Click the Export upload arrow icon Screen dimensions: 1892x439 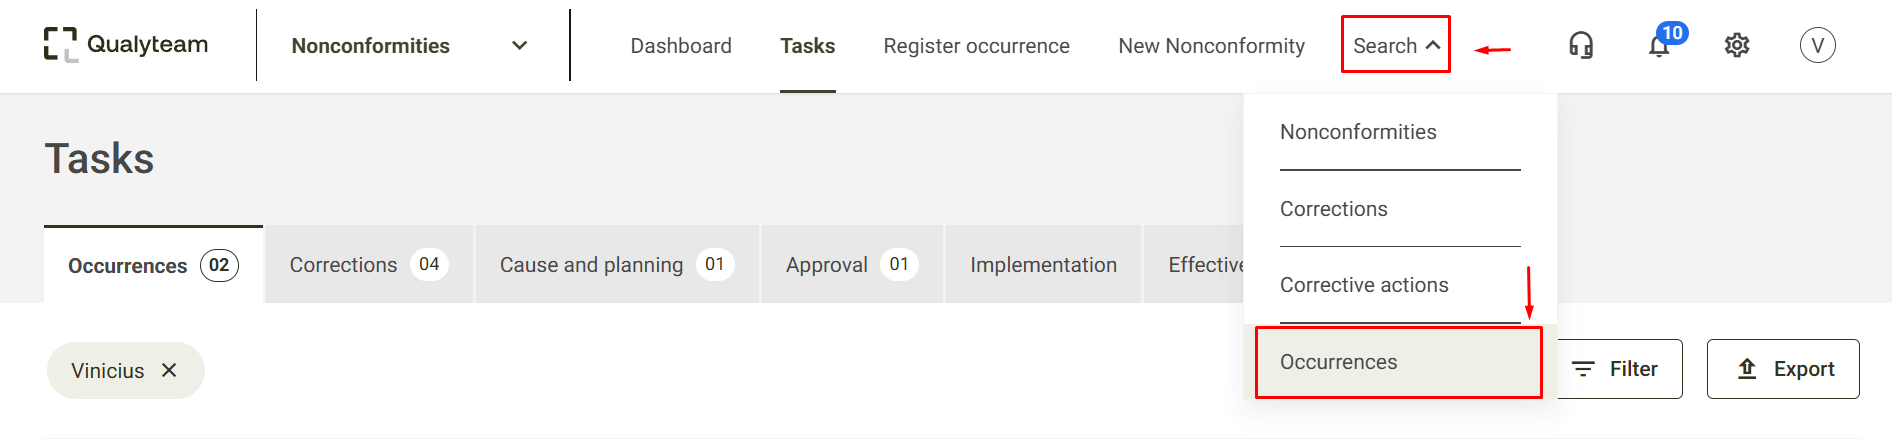click(1747, 369)
